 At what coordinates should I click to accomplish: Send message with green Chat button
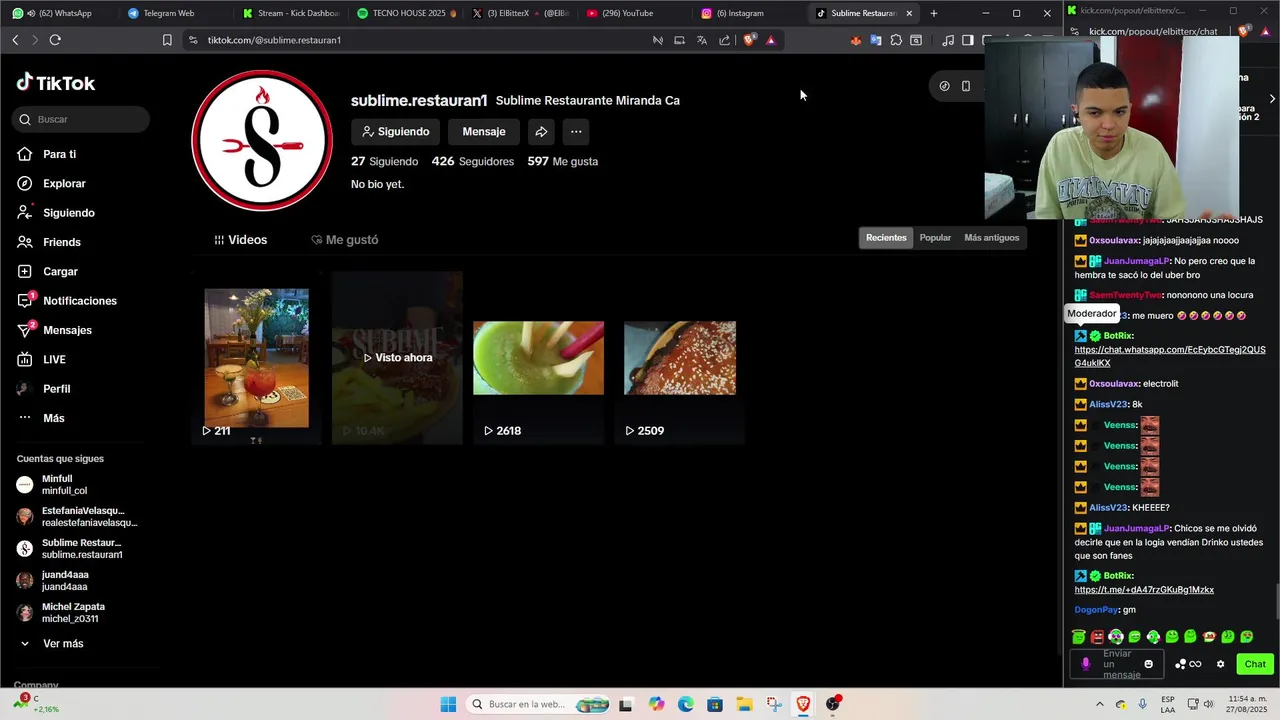[1255, 664]
